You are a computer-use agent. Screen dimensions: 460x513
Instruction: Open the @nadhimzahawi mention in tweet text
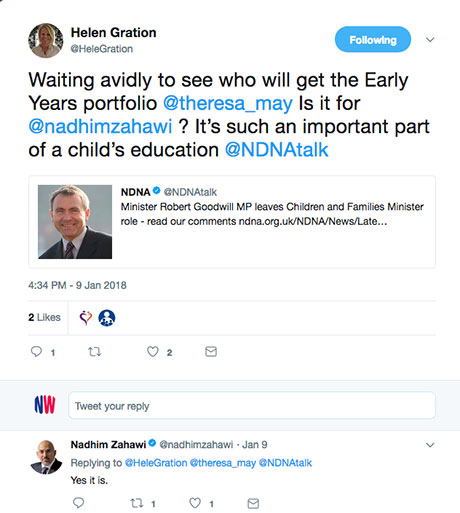pos(100,127)
